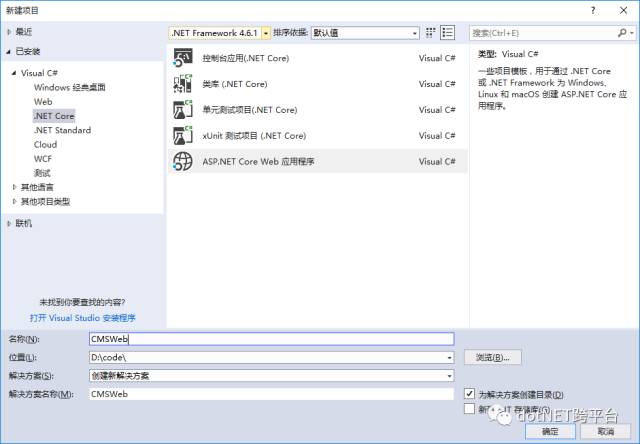Open the search options dropdown arrow
Viewport: 640px width, 444px height.
631,33
